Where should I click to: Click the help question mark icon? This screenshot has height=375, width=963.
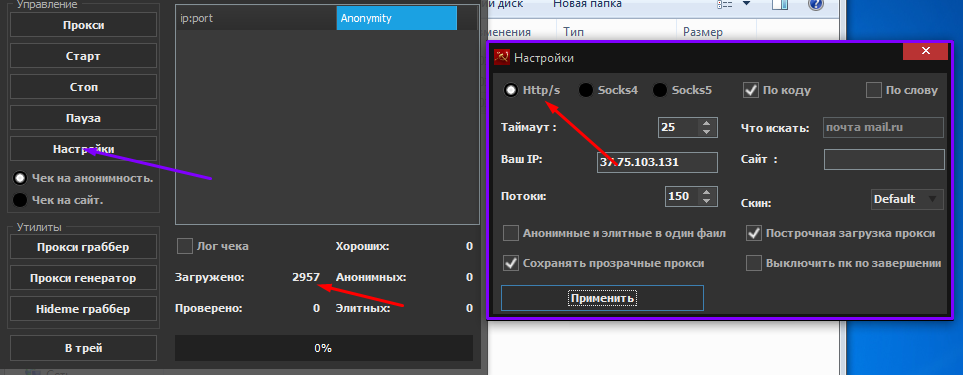[x=816, y=4]
